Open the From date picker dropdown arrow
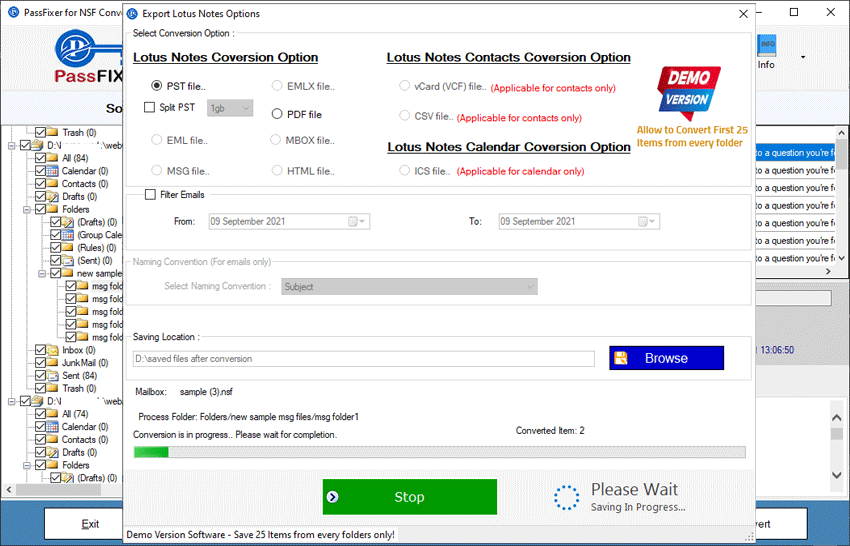The width and height of the screenshot is (850, 546). coord(363,221)
